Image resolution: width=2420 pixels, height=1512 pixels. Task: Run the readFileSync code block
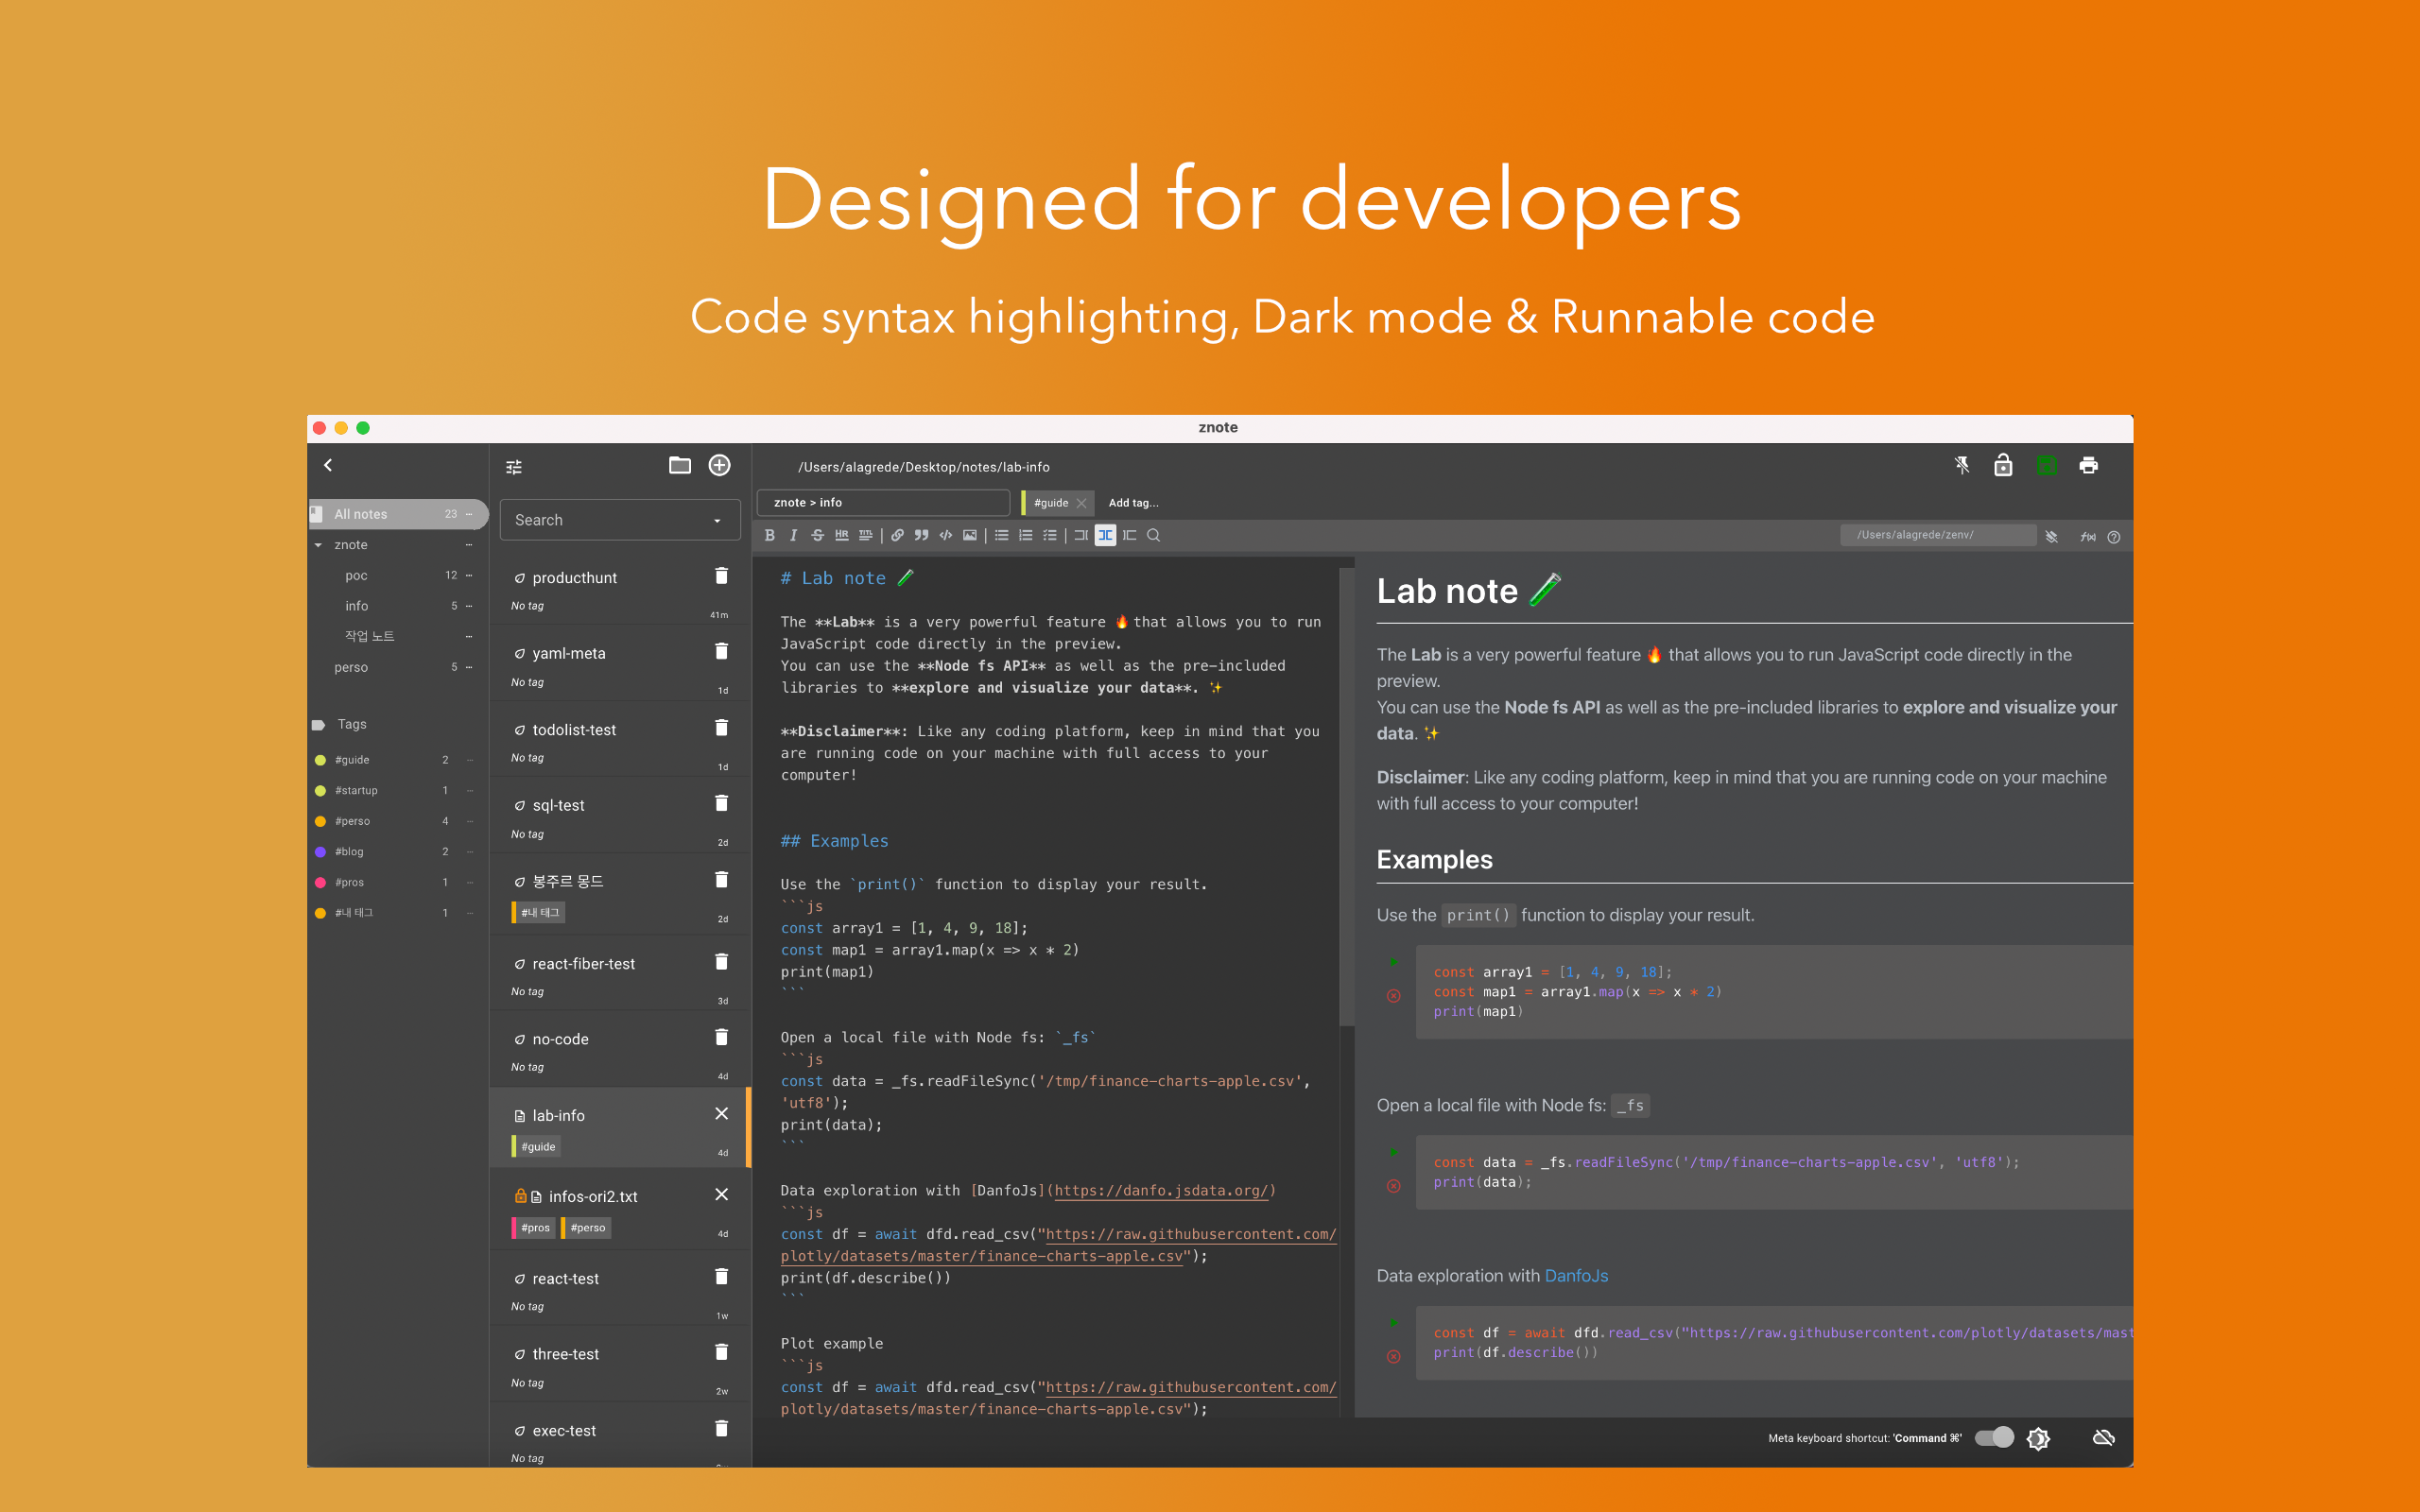[x=1393, y=1152]
